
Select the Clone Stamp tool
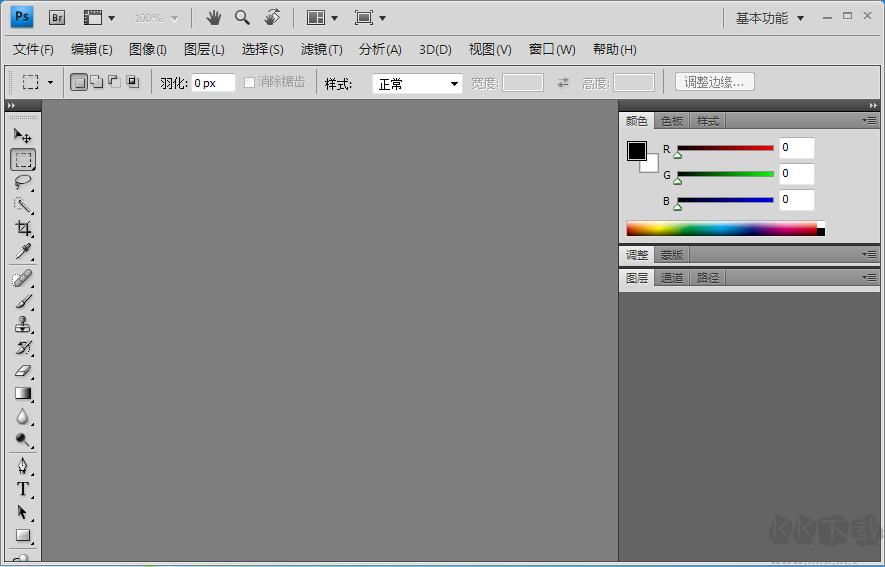coord(22,325)
